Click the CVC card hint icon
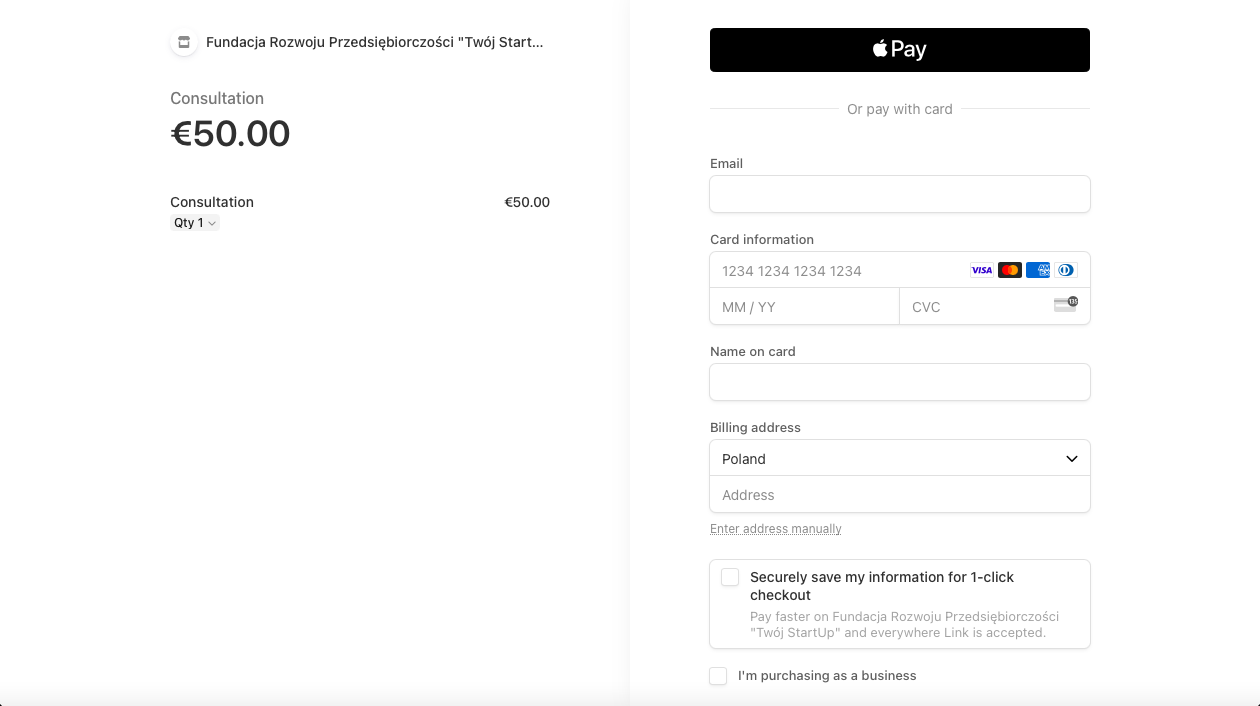This screenshot has height=706, width=1260. click(1066, 304)
